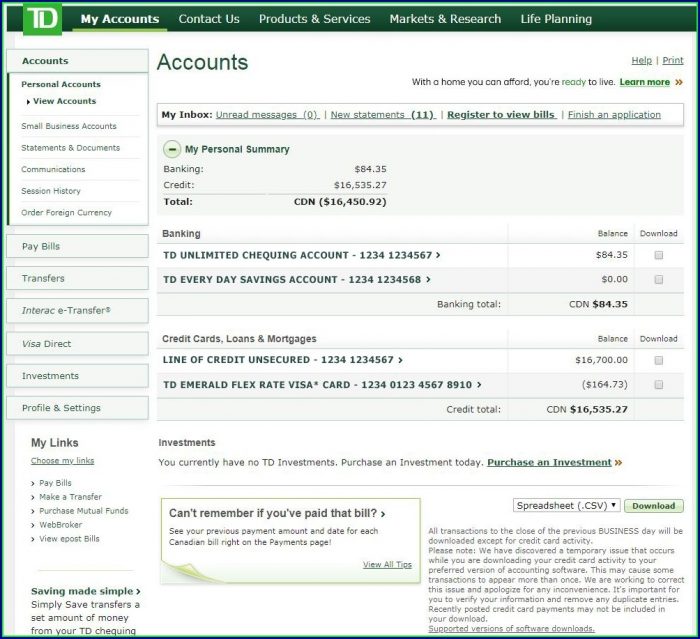The image size is (700, 639).
Task: Click Finish an application link
Action: pyautogui.click(x=614, y=115)
